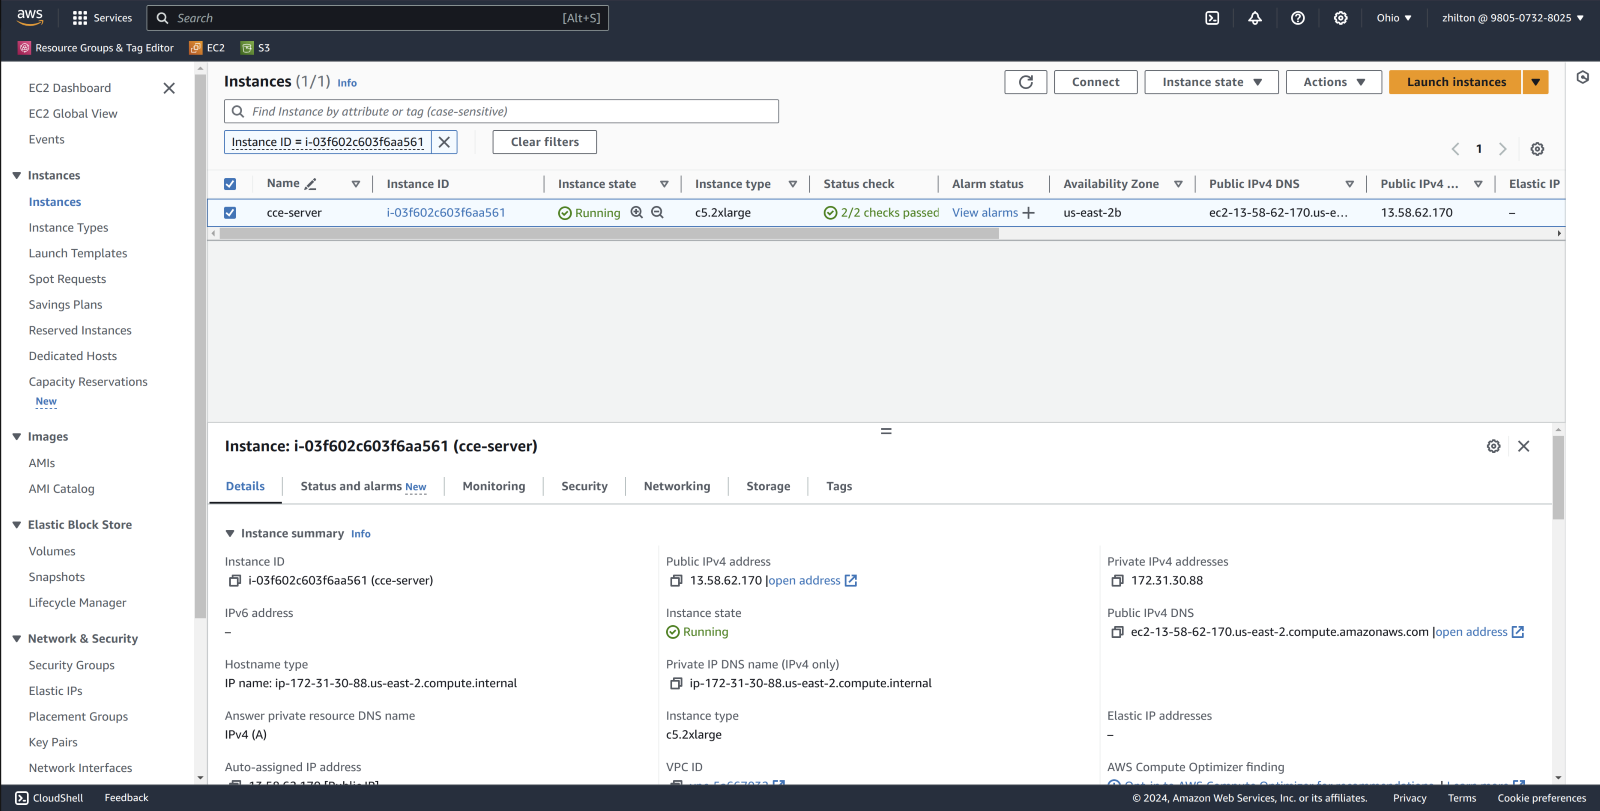
Task: Copy the Public IPv4 DNS name
Action: pos(1118,632)
